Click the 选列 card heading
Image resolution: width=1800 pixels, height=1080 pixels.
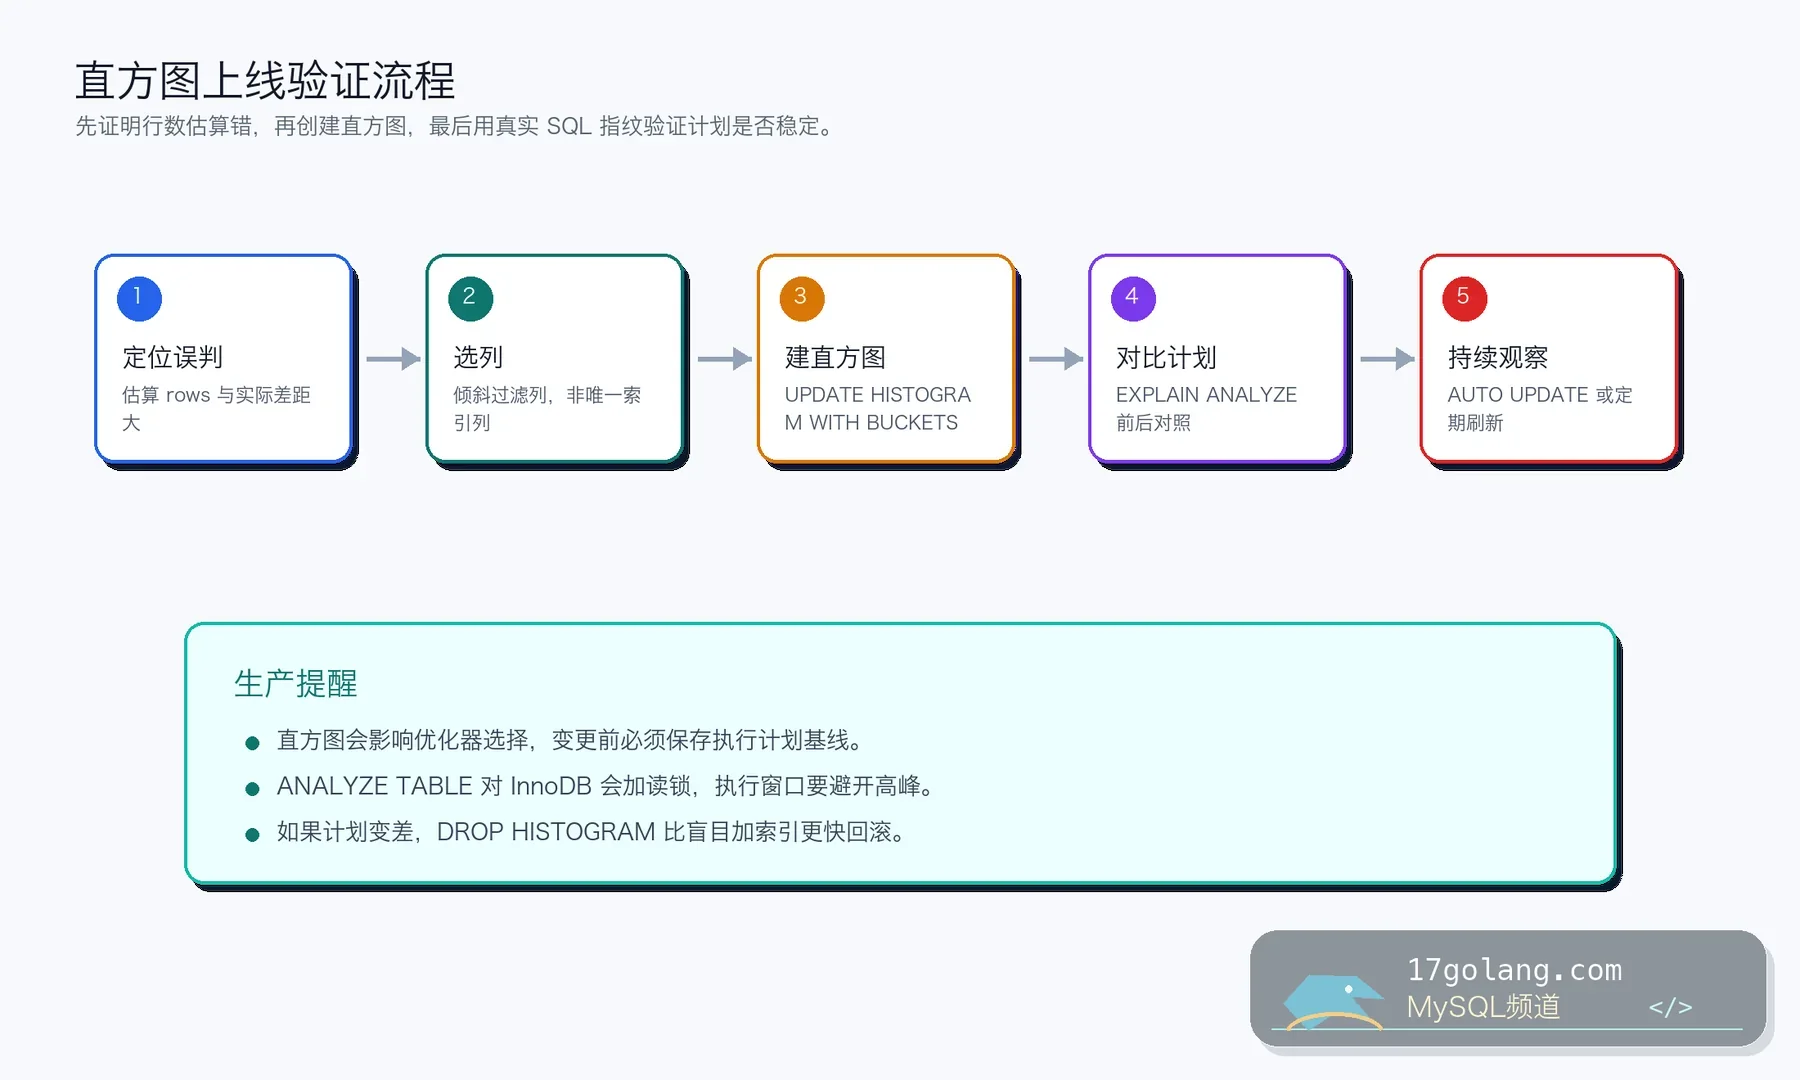pos(478,357)
